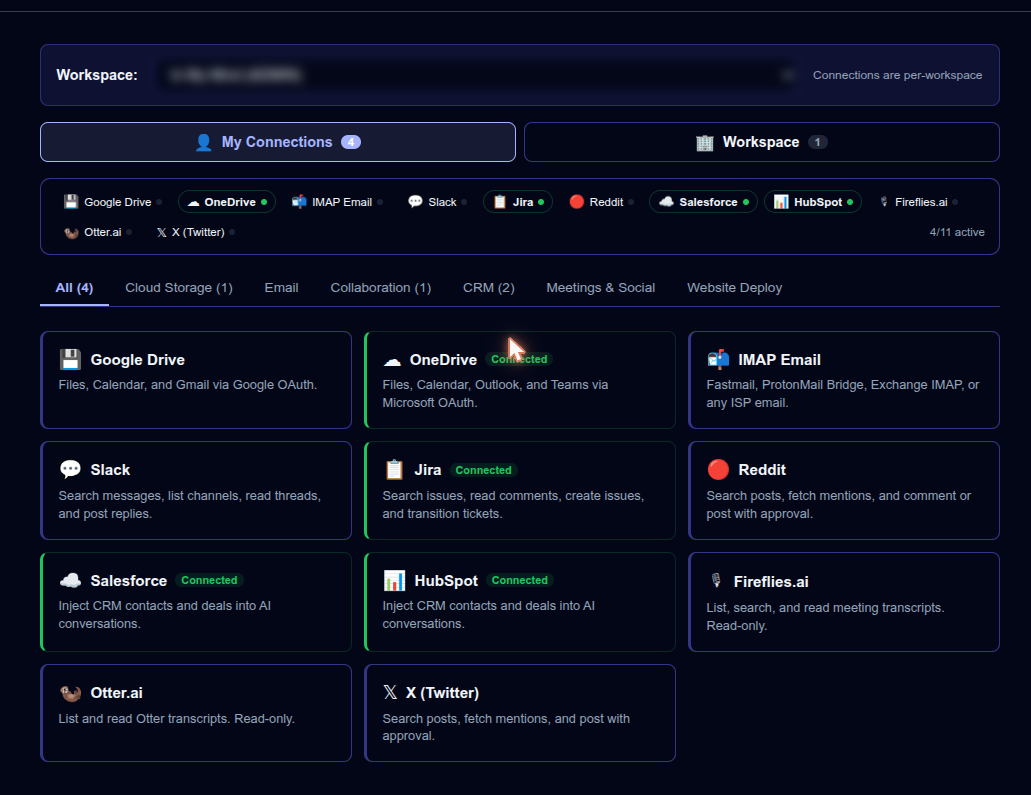Click the Otter icon in chips row
Image resolution: width=1031 pixels, height=795 pixels.
[x=71, y=233]
